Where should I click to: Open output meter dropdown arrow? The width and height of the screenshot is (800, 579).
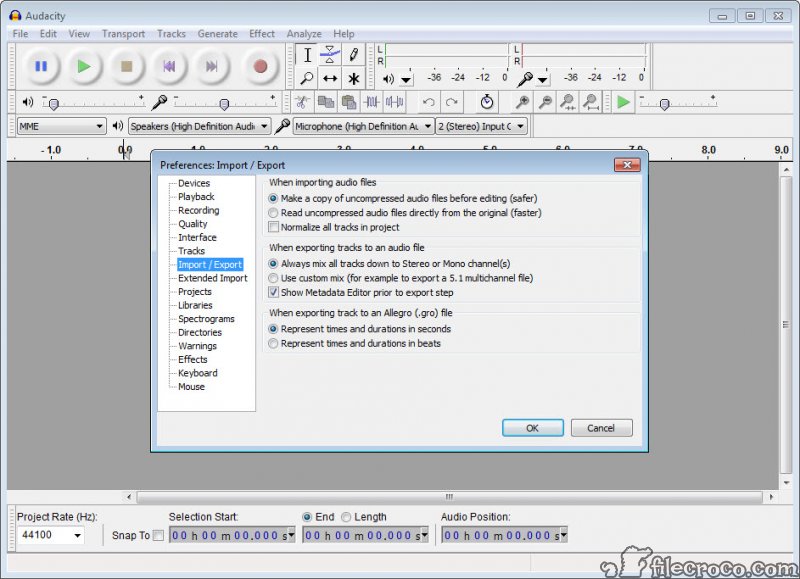point(406,80)
